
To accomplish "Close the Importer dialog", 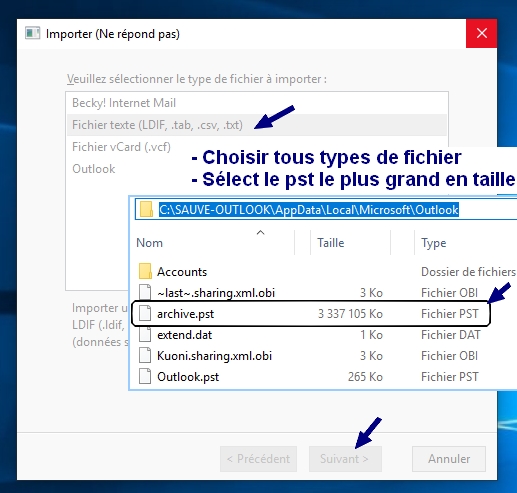I will coord(481,33).
